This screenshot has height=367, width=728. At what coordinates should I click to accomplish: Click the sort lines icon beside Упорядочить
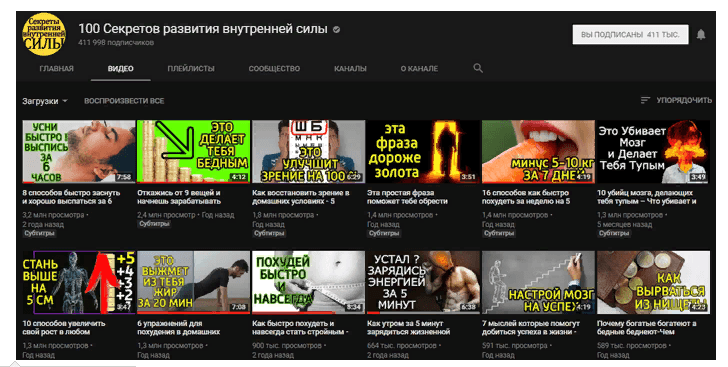[x=645, y=100]
